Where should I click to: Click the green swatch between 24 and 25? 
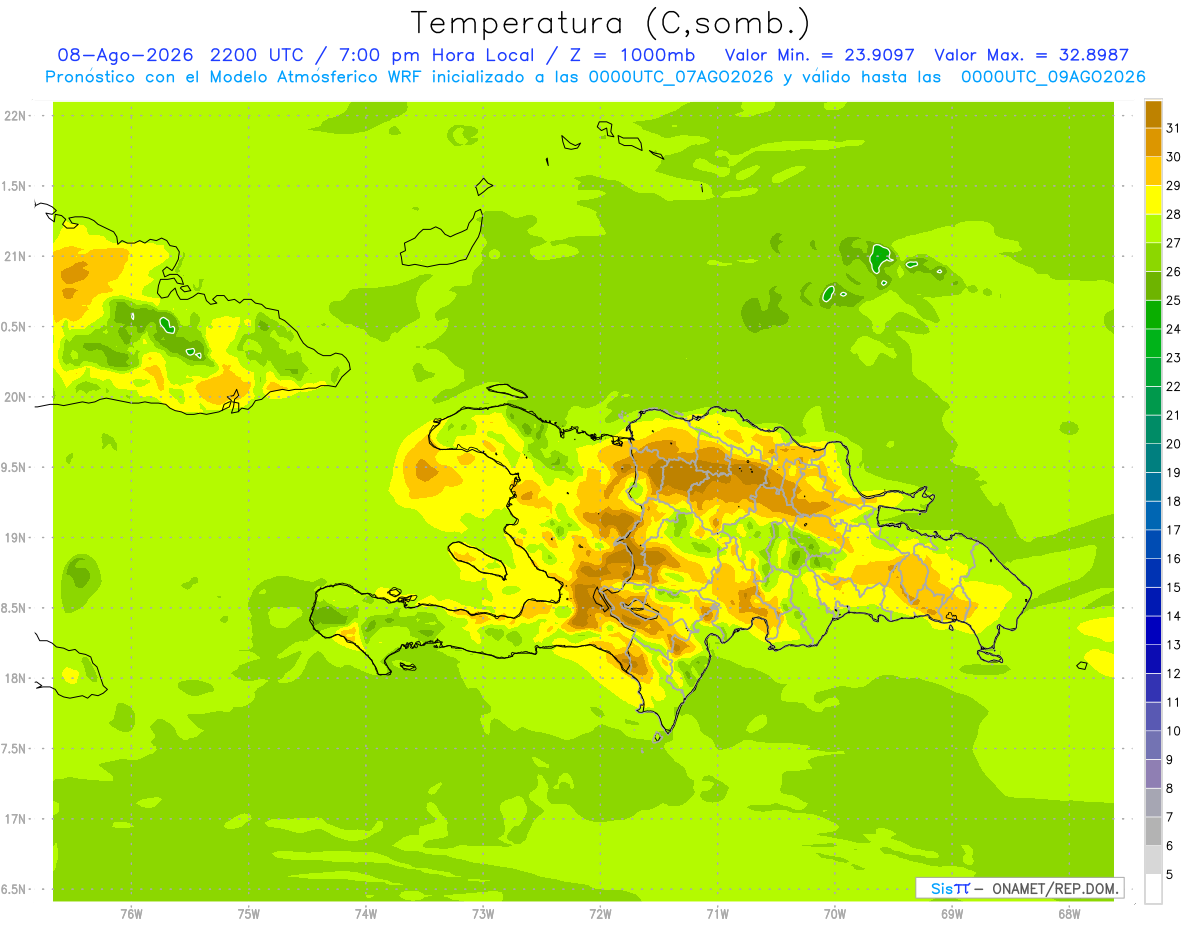pos(1153,315)
